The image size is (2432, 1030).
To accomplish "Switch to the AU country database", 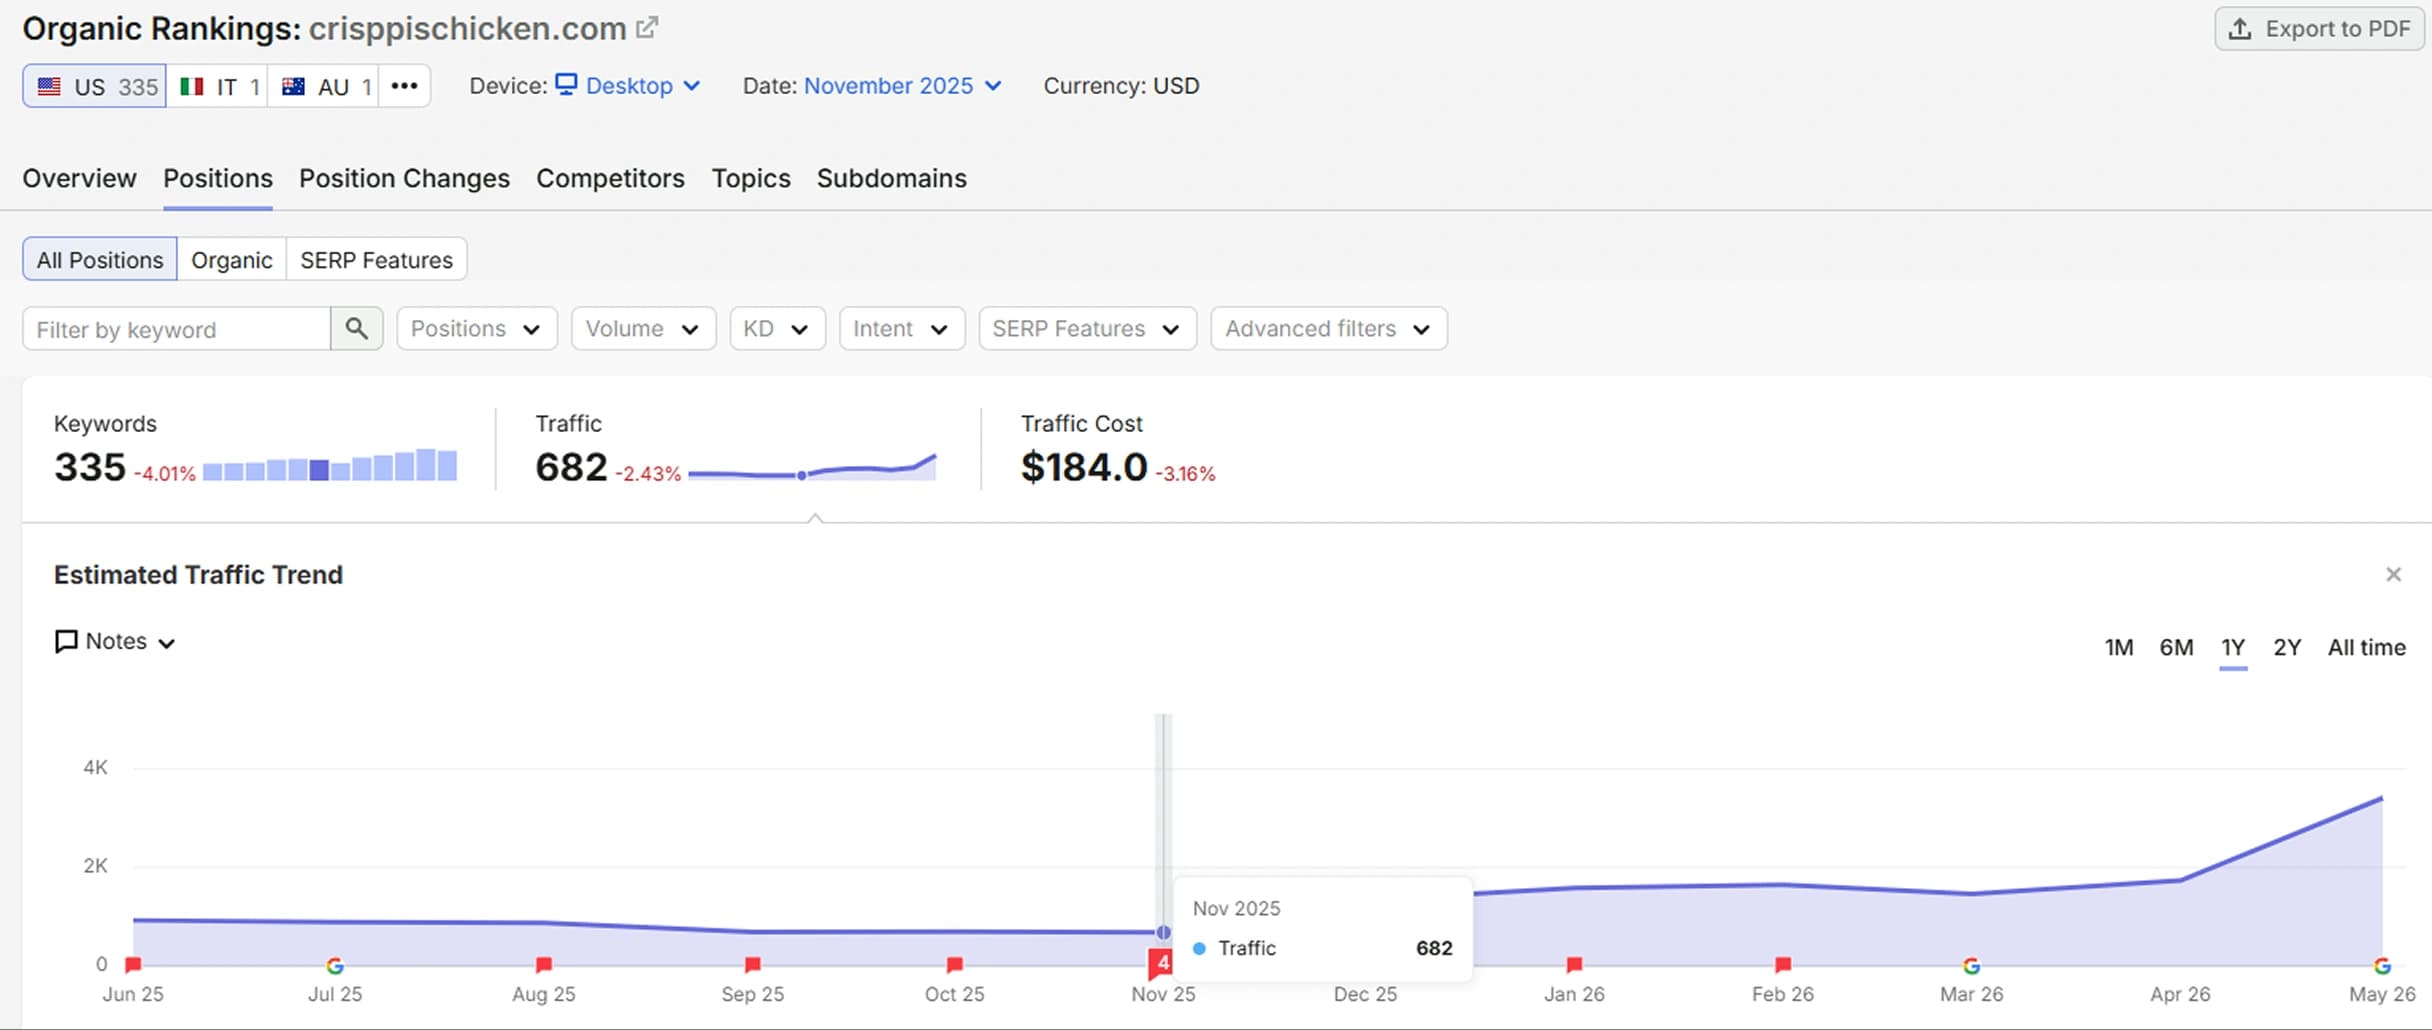I will [x=324, y=86].
